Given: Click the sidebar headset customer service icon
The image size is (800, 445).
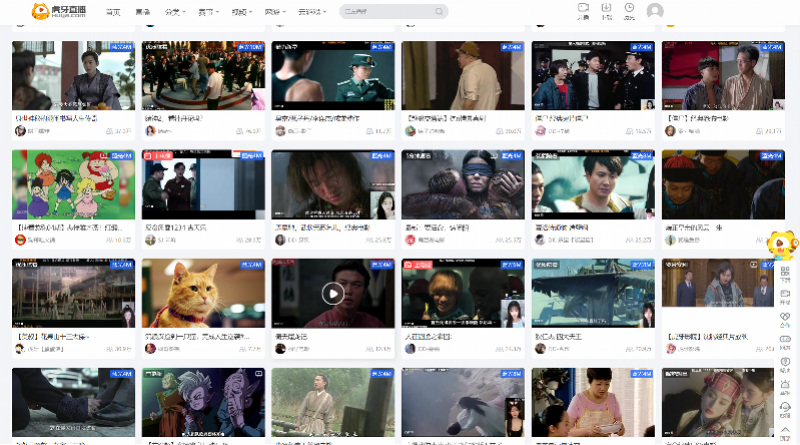Looking at the screenshot, I should coord(785,406).
